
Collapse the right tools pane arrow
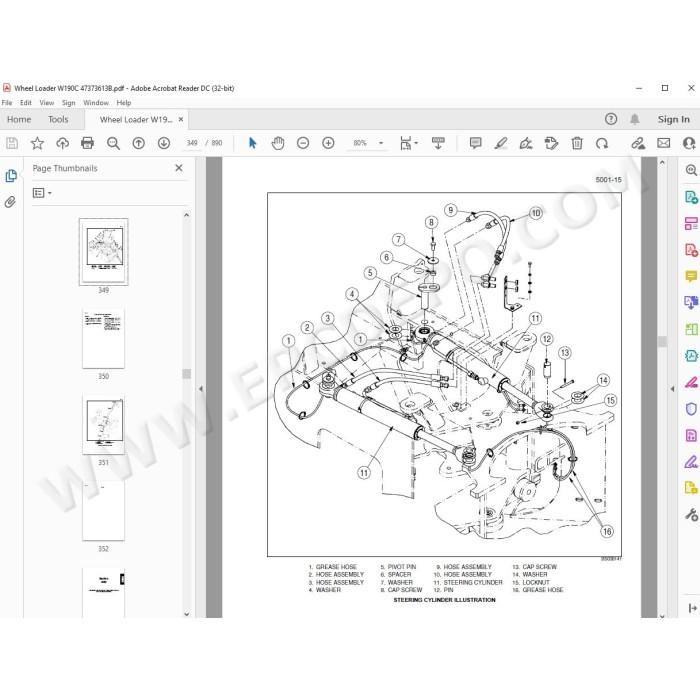[672, 389]
